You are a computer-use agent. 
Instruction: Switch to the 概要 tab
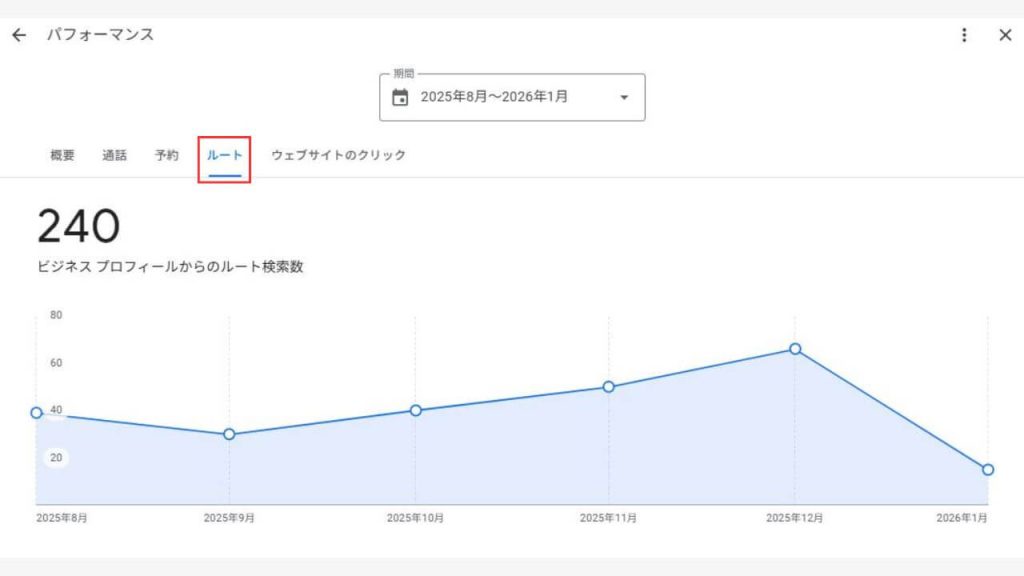click(62, 155)
